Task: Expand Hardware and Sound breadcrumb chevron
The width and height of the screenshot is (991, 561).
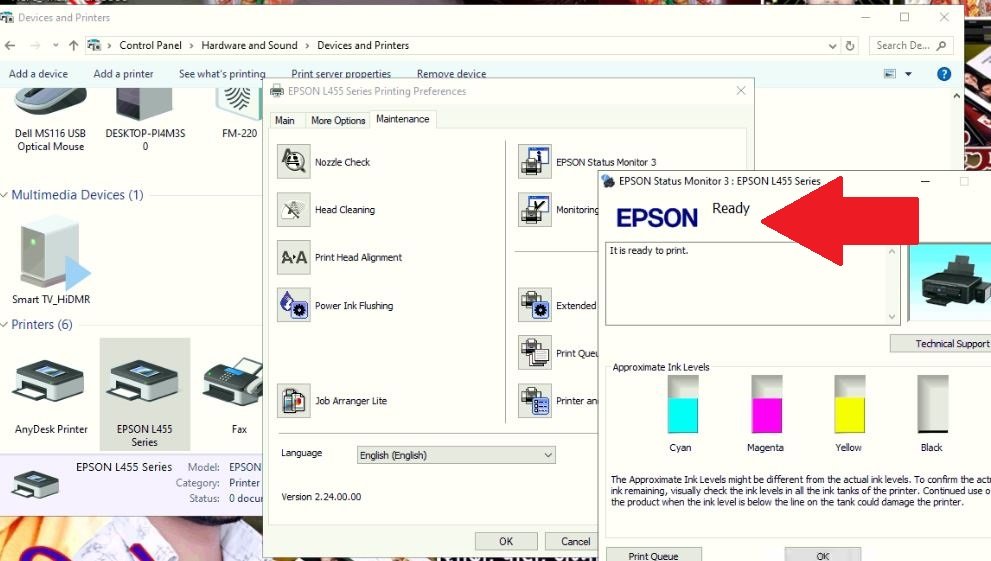Action: point(307,45)
